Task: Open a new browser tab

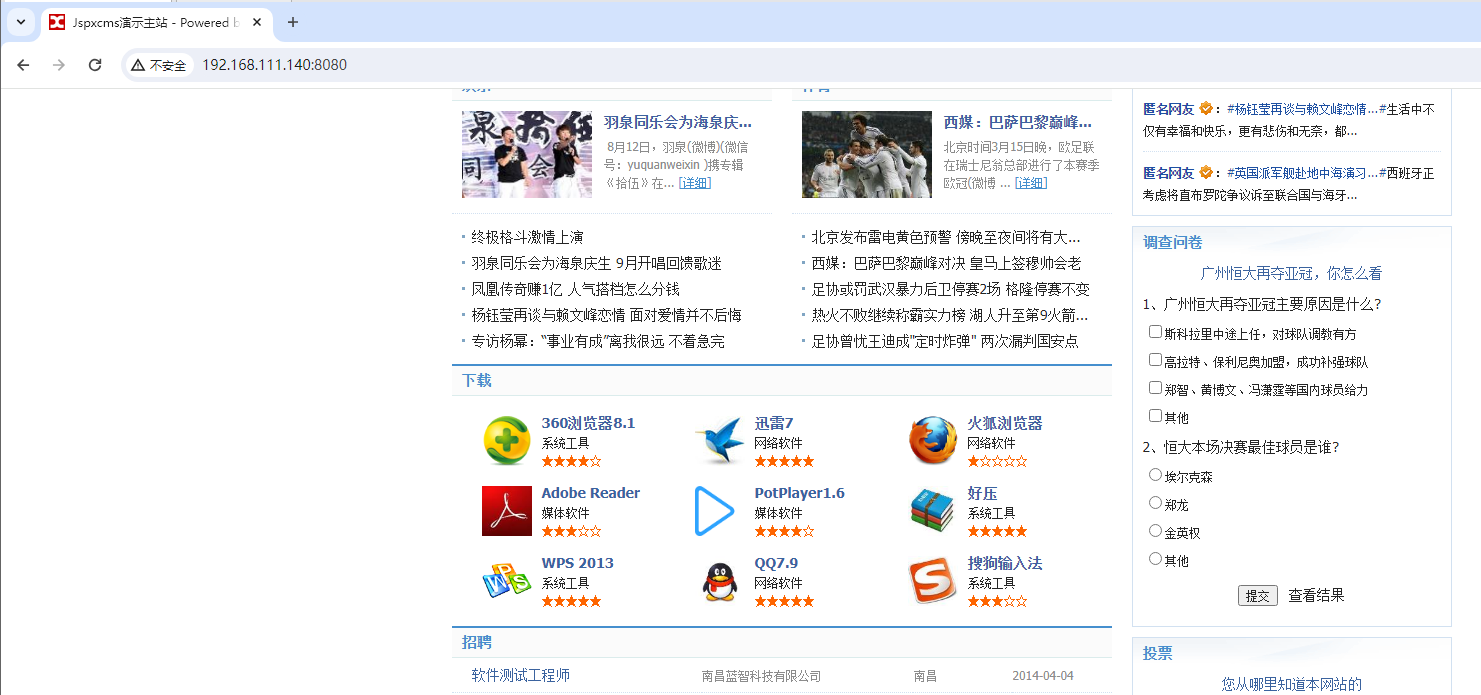Action: click(x=293, y=22)
